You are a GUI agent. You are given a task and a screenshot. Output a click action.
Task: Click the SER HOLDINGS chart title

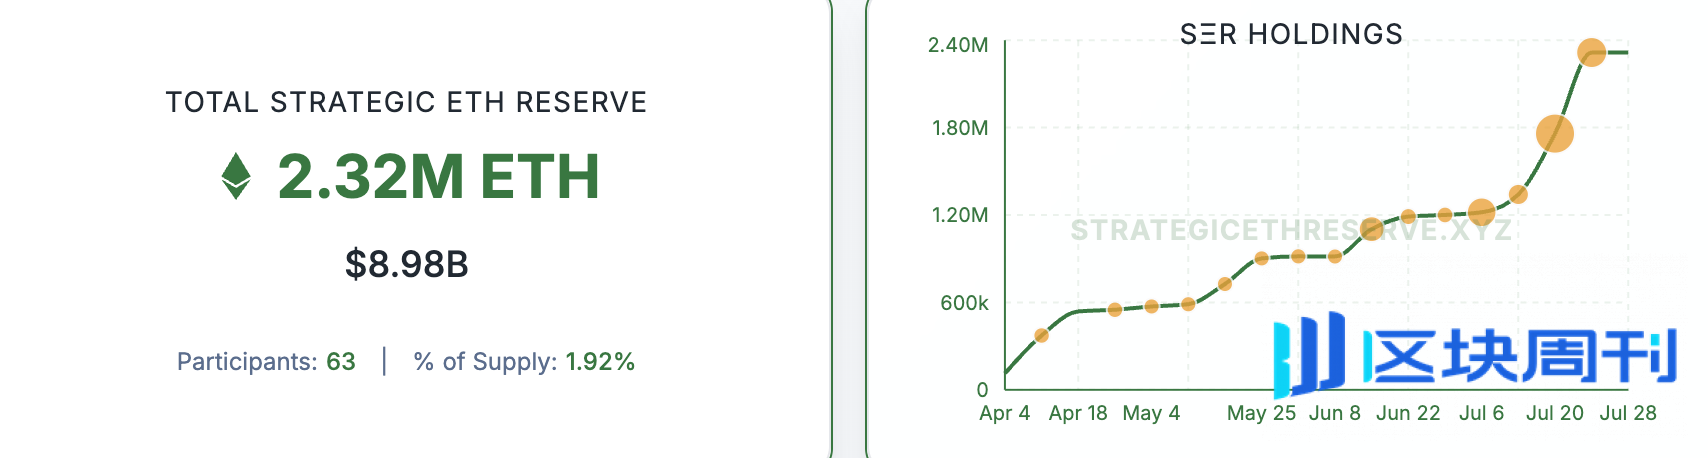(1291, 34)
